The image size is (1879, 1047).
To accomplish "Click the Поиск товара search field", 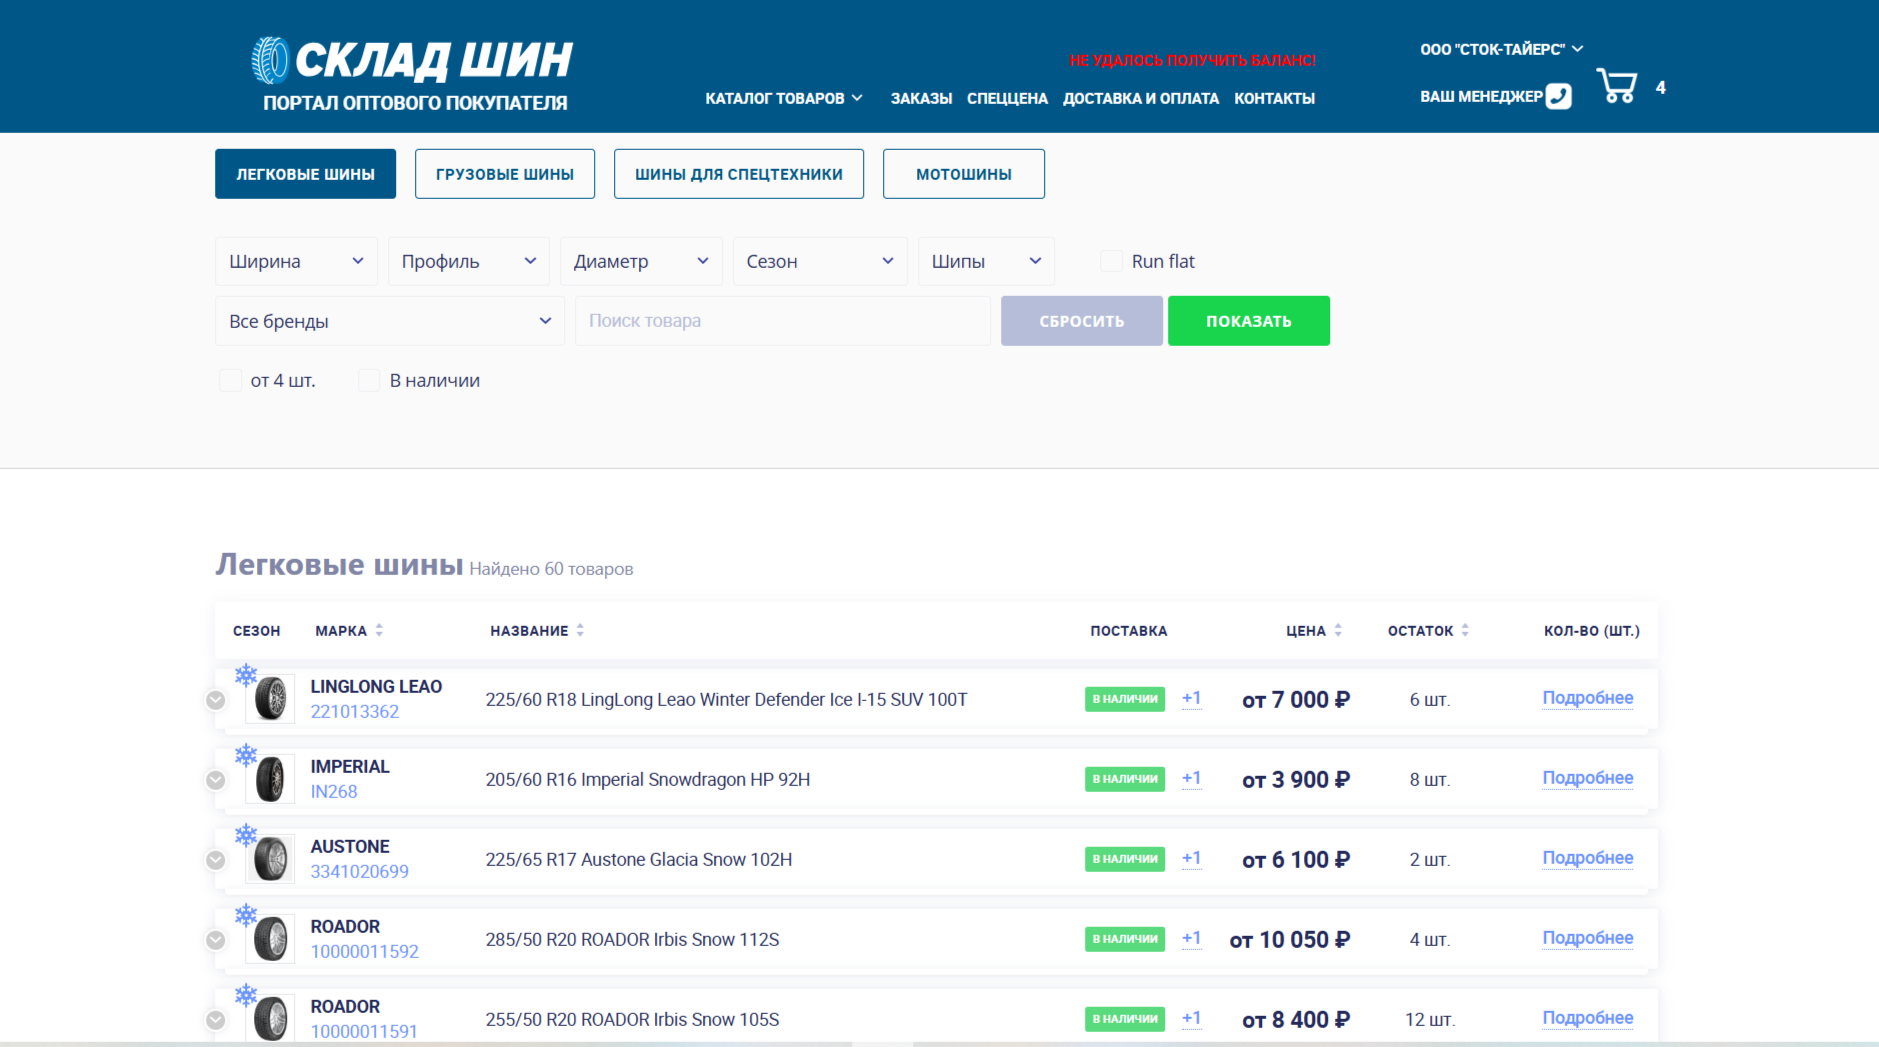I will [782, 321].
